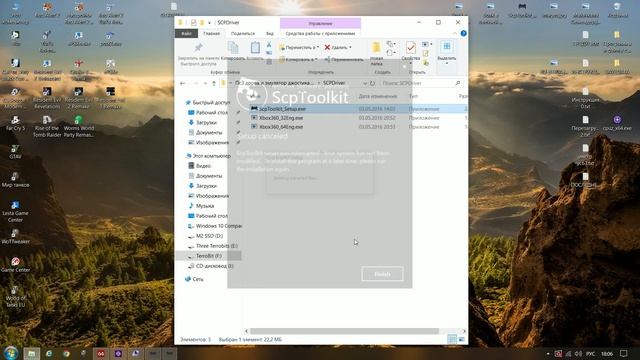This screenshot has width=640, height=360.
Task: Open WoTTweaker desktop shortcut
Action: click(x=16, y=236)
